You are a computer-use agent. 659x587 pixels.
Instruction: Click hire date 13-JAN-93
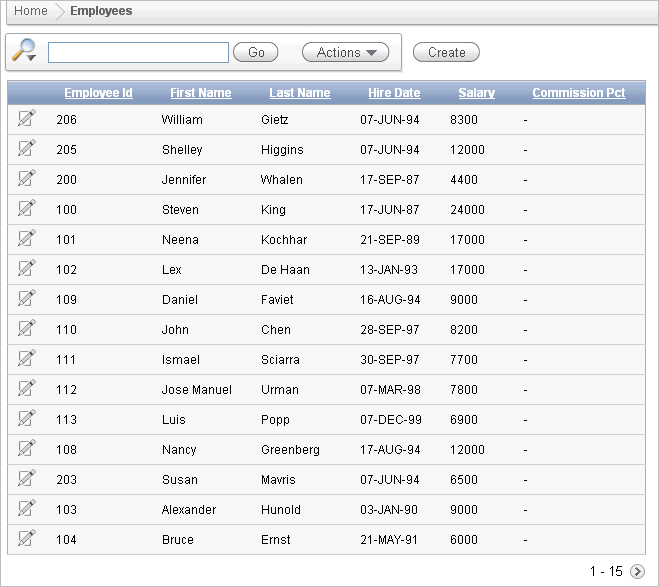389,270
